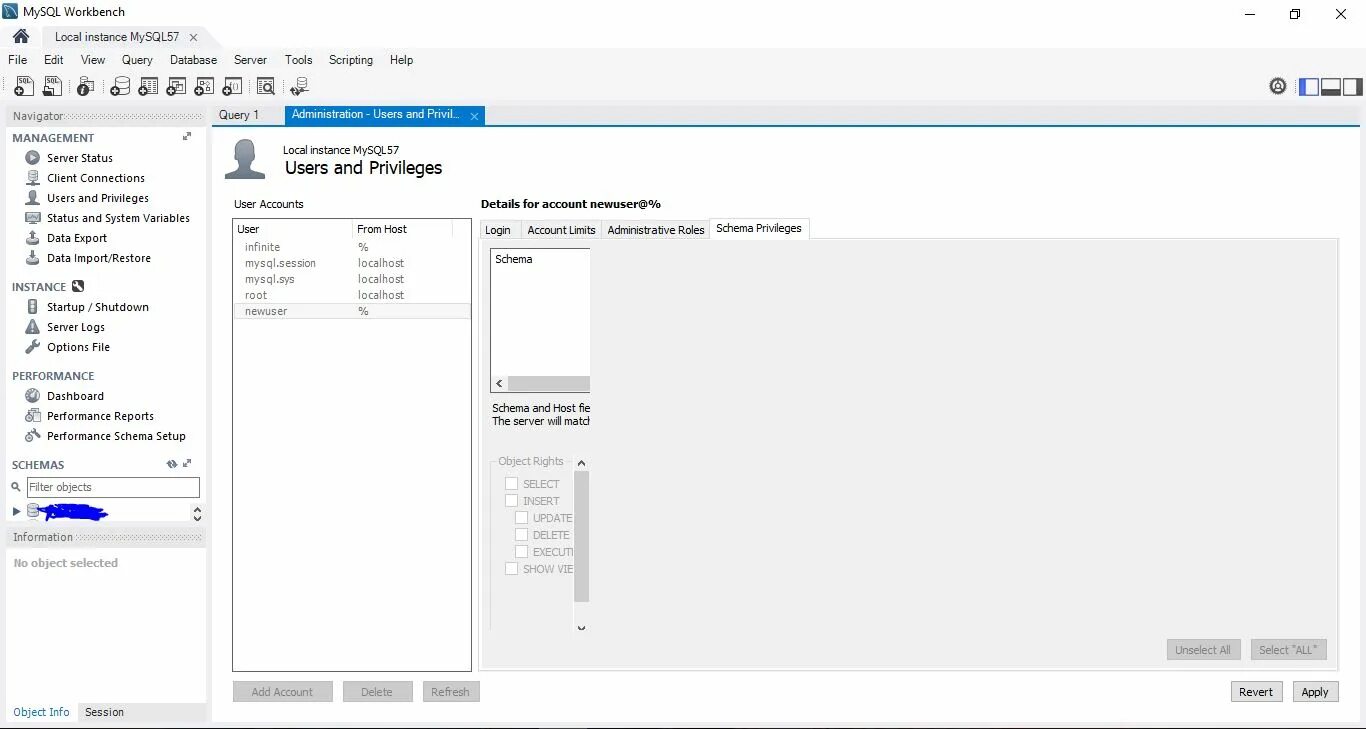This screenshot has height=729, width=1366.
Task: Open the Scripting menu
Action: [x=351, y=60]
